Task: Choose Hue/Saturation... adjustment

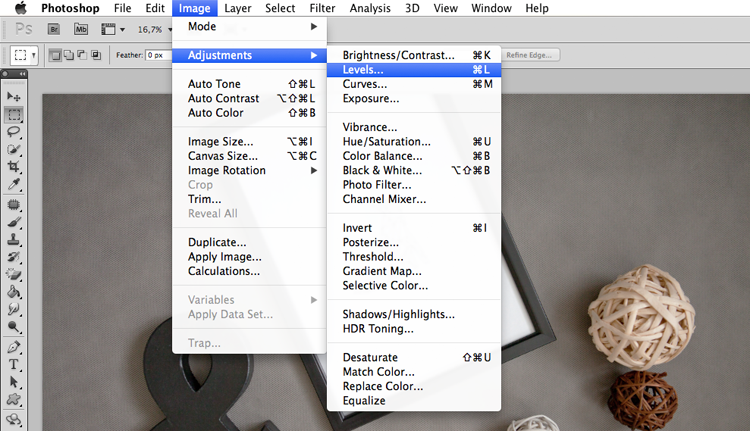Action: pos(414,142)
